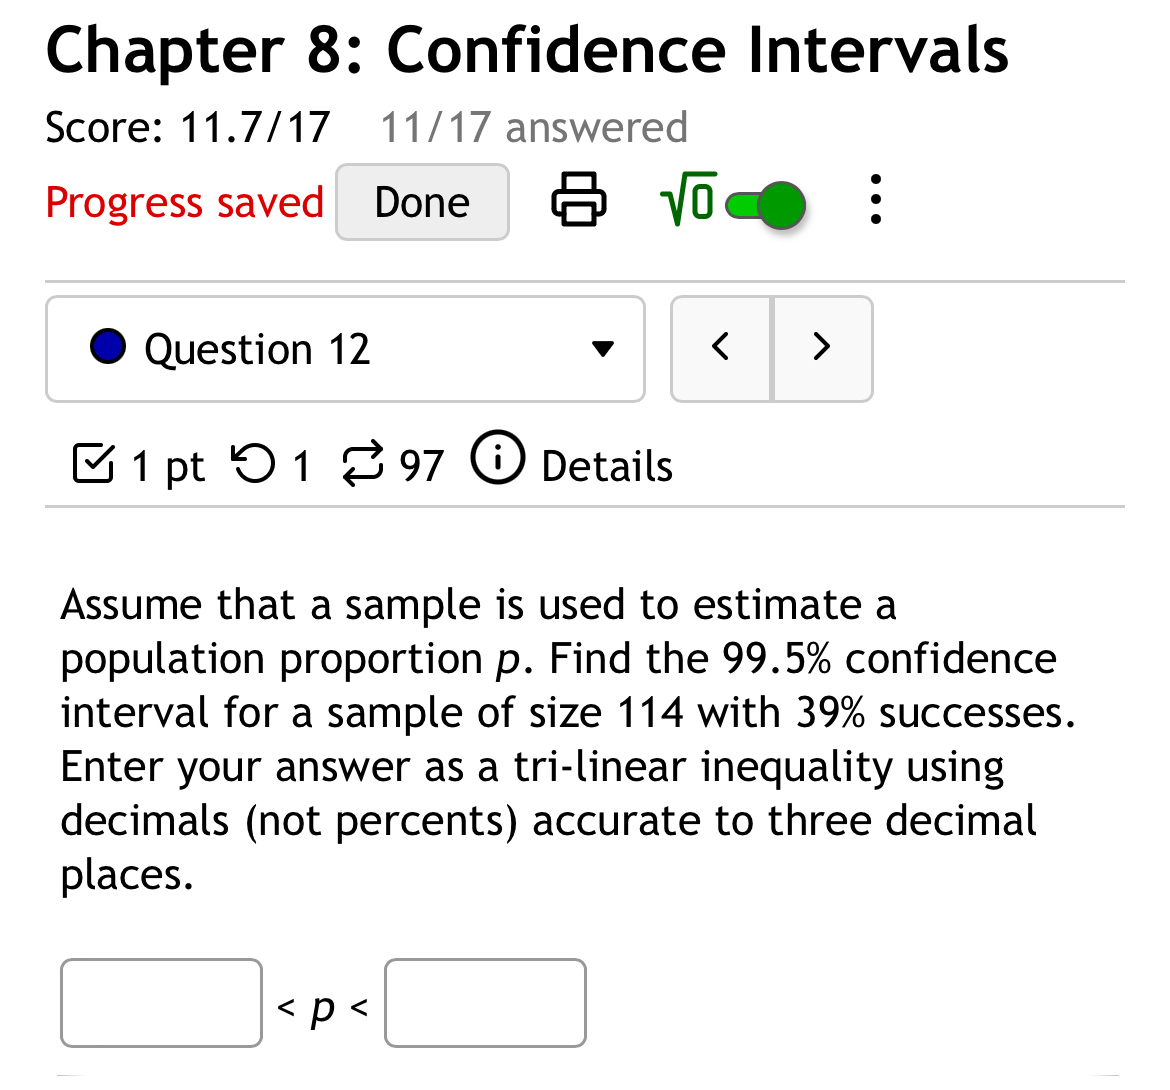
Task: Select the Chapter 8 header title
Action: click(527, 50)
